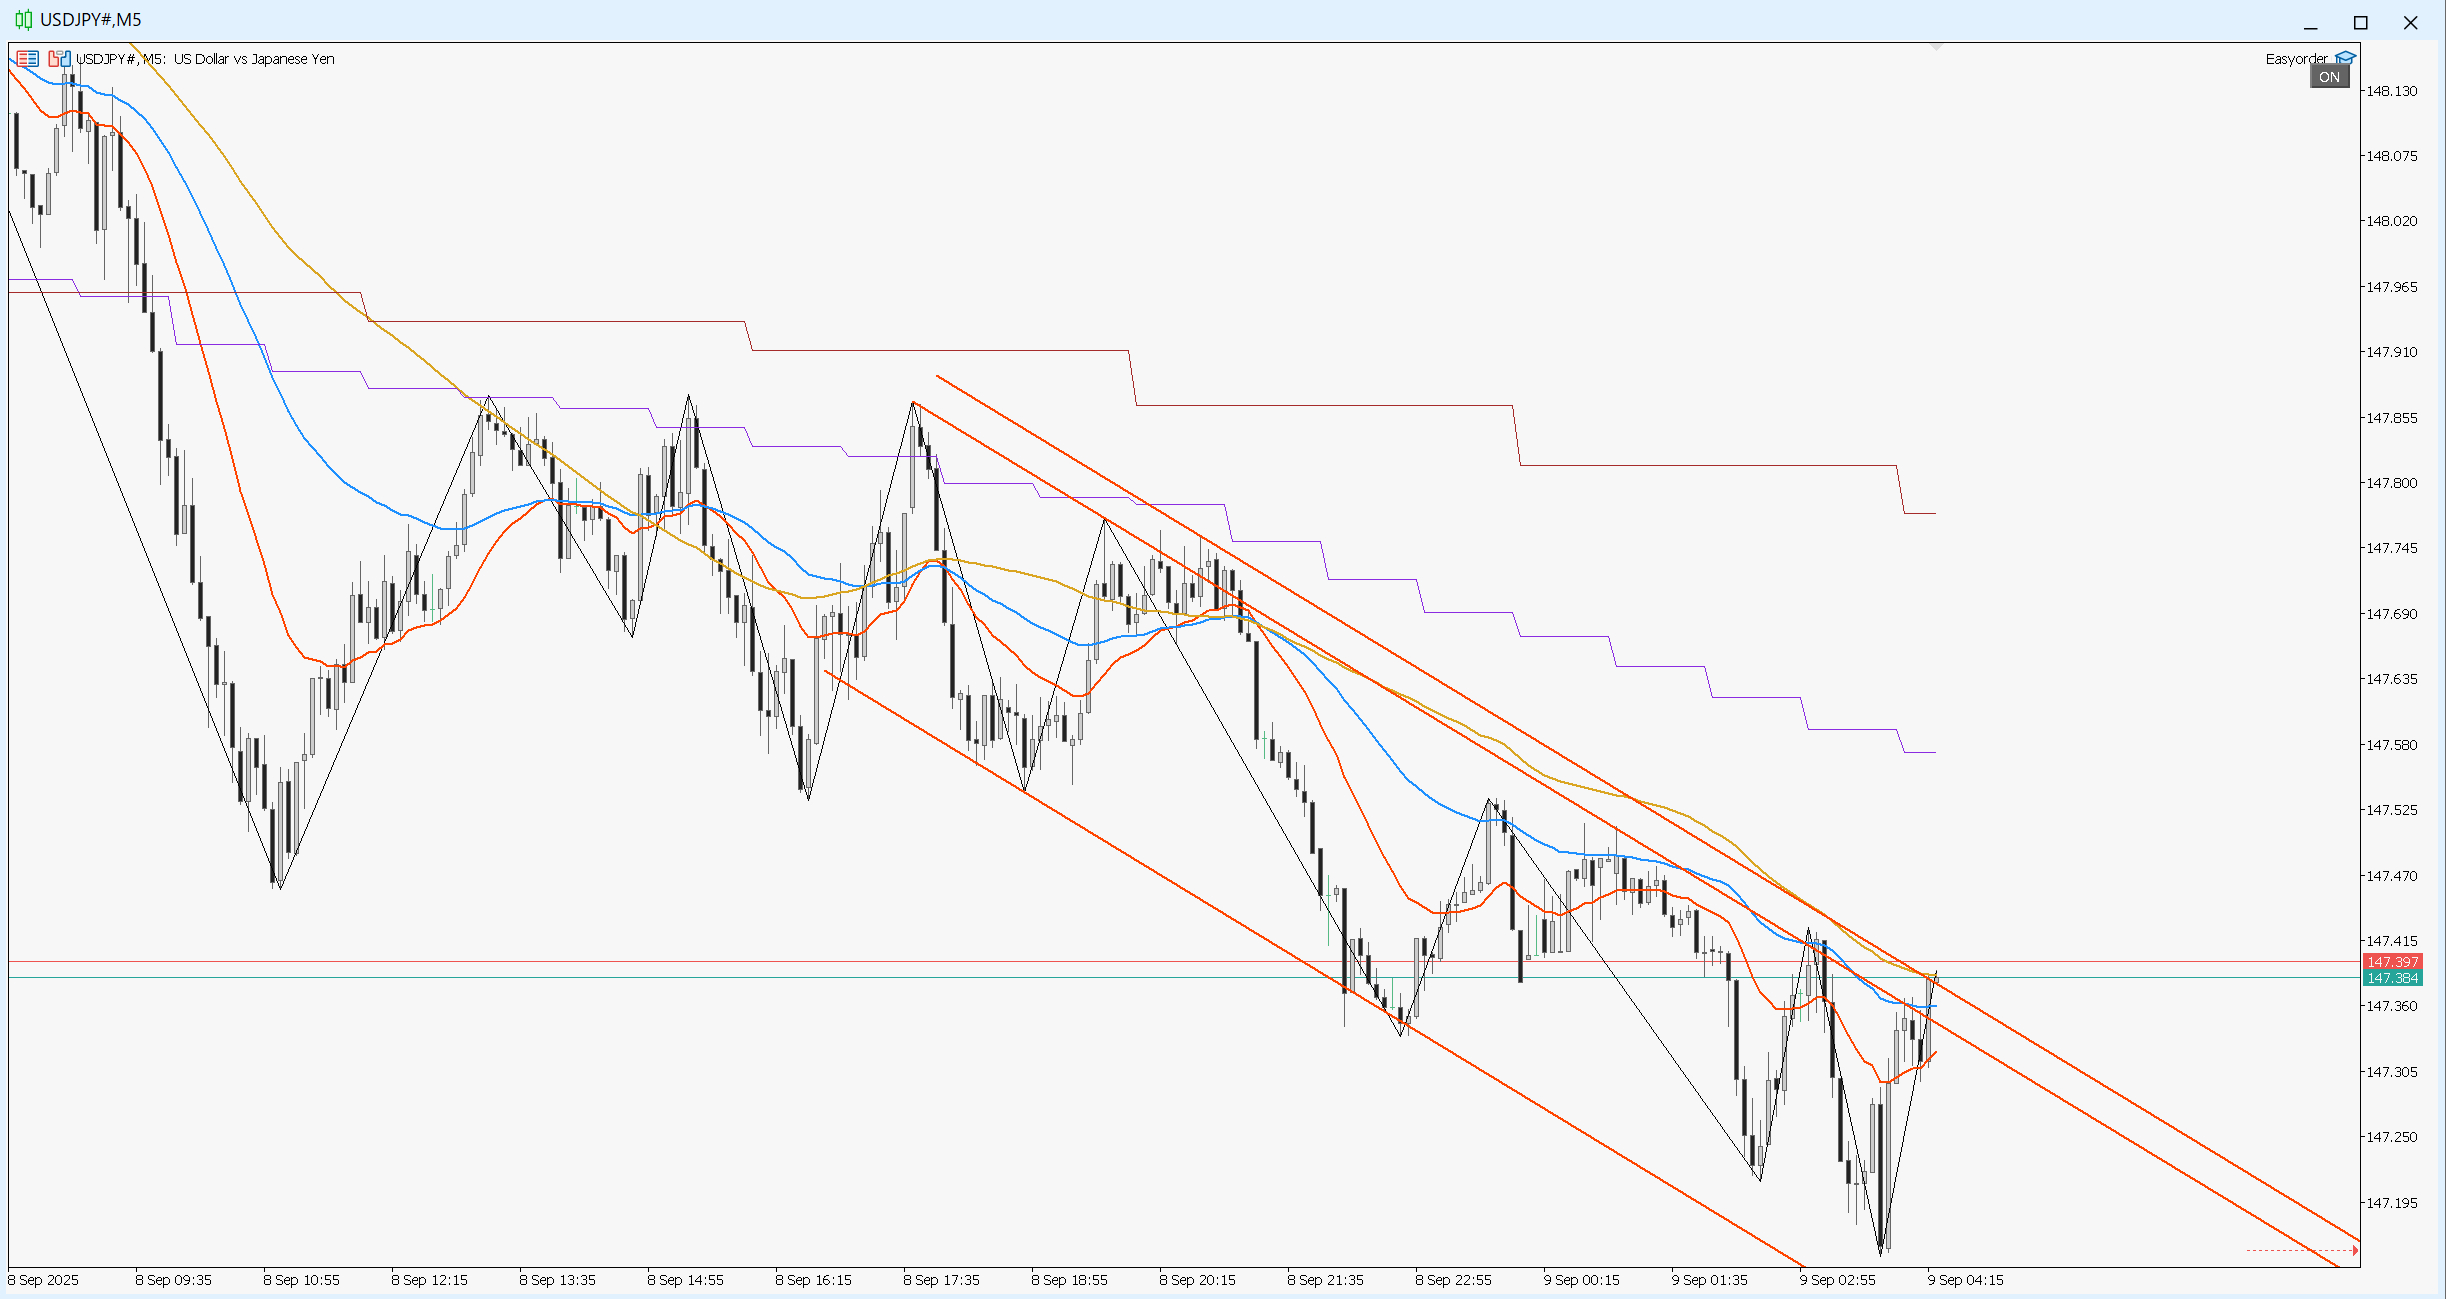Screen dimensions: 2446x1299
Task: Click the Easyorder expert advisor hat icon
Action: 2345,58
